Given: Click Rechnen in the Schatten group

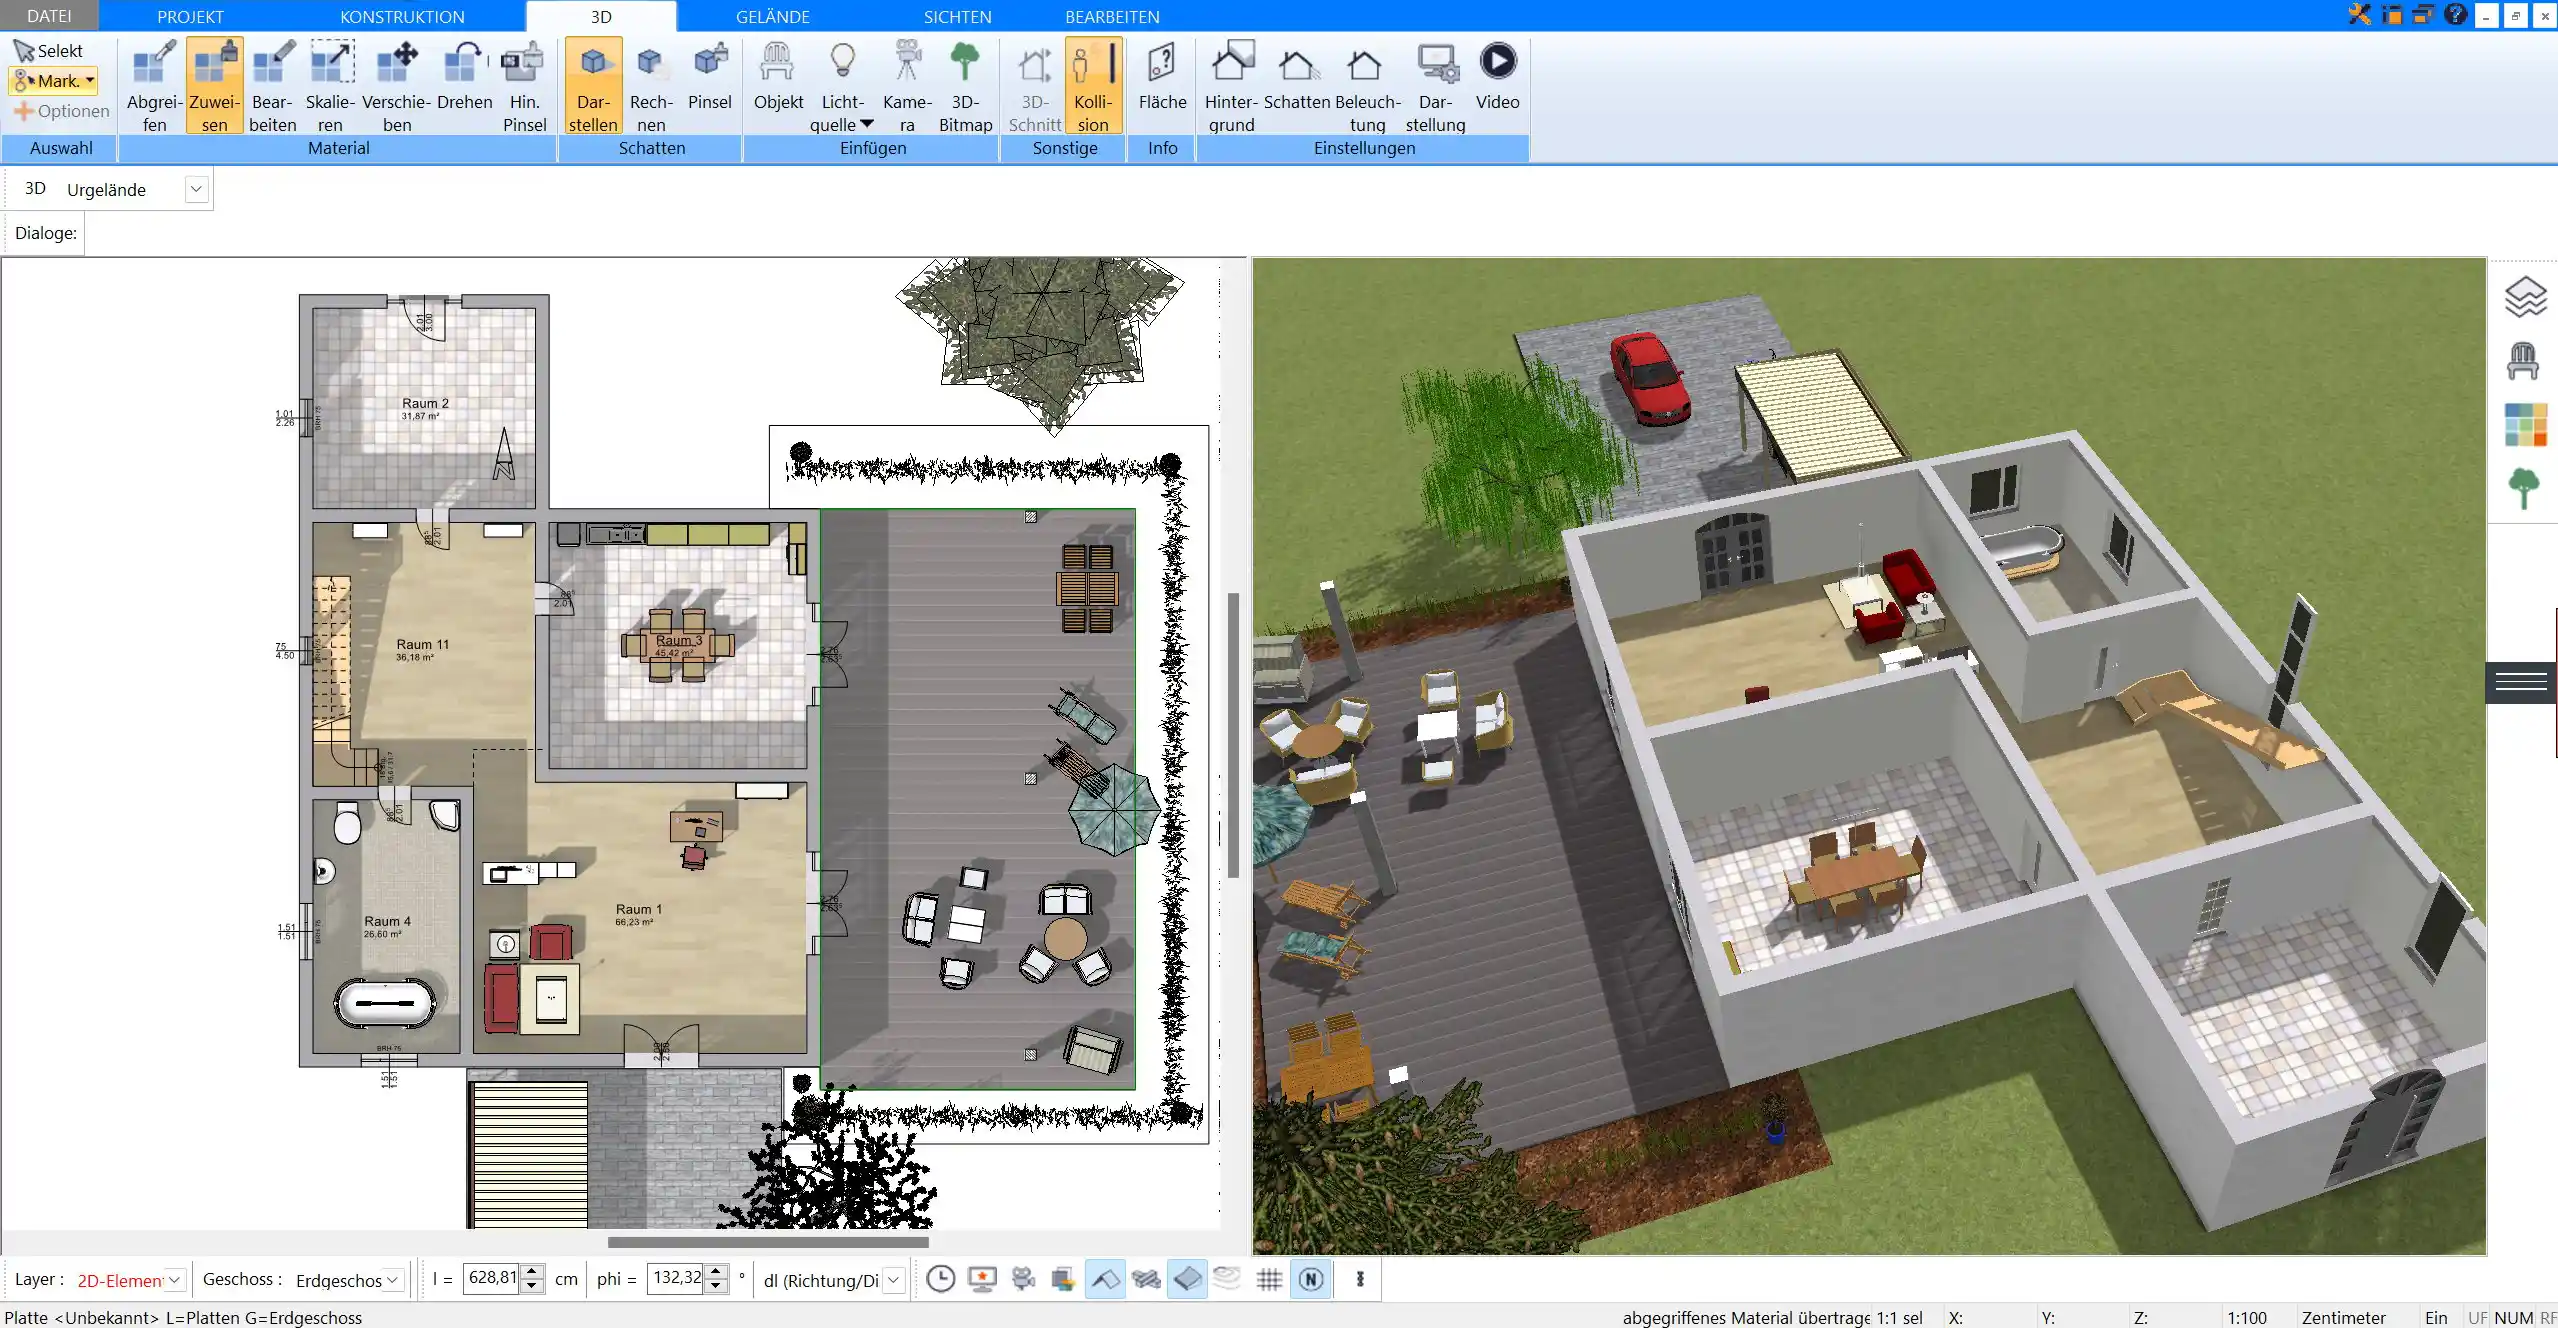Looking at the screenshot, I should 651,86.
